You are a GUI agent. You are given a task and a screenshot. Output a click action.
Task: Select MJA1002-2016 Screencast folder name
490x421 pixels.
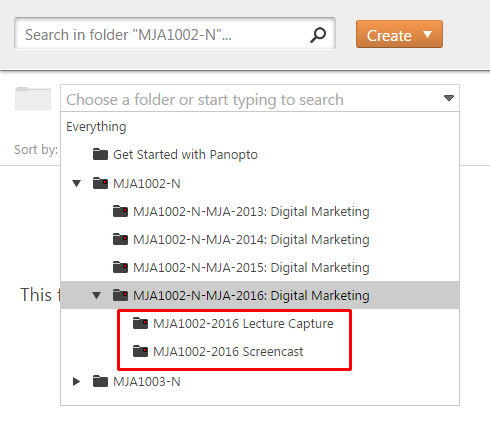[x=228, y=351]
